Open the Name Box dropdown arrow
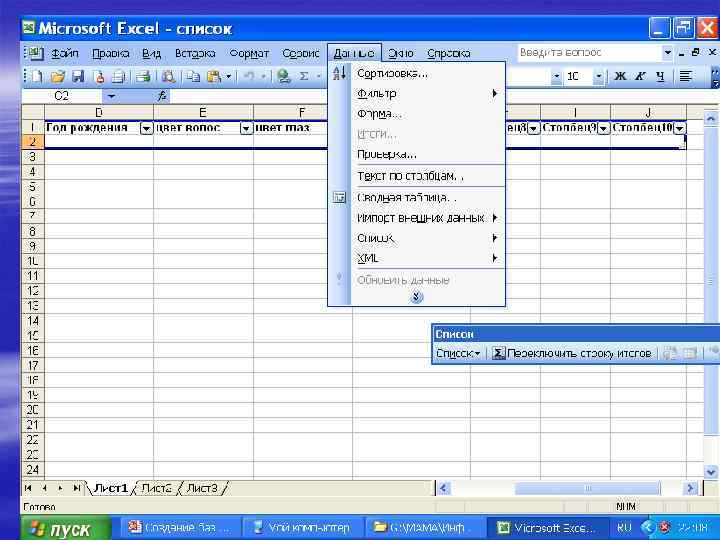Screen dimensions: 720x540 click(111, 96)
